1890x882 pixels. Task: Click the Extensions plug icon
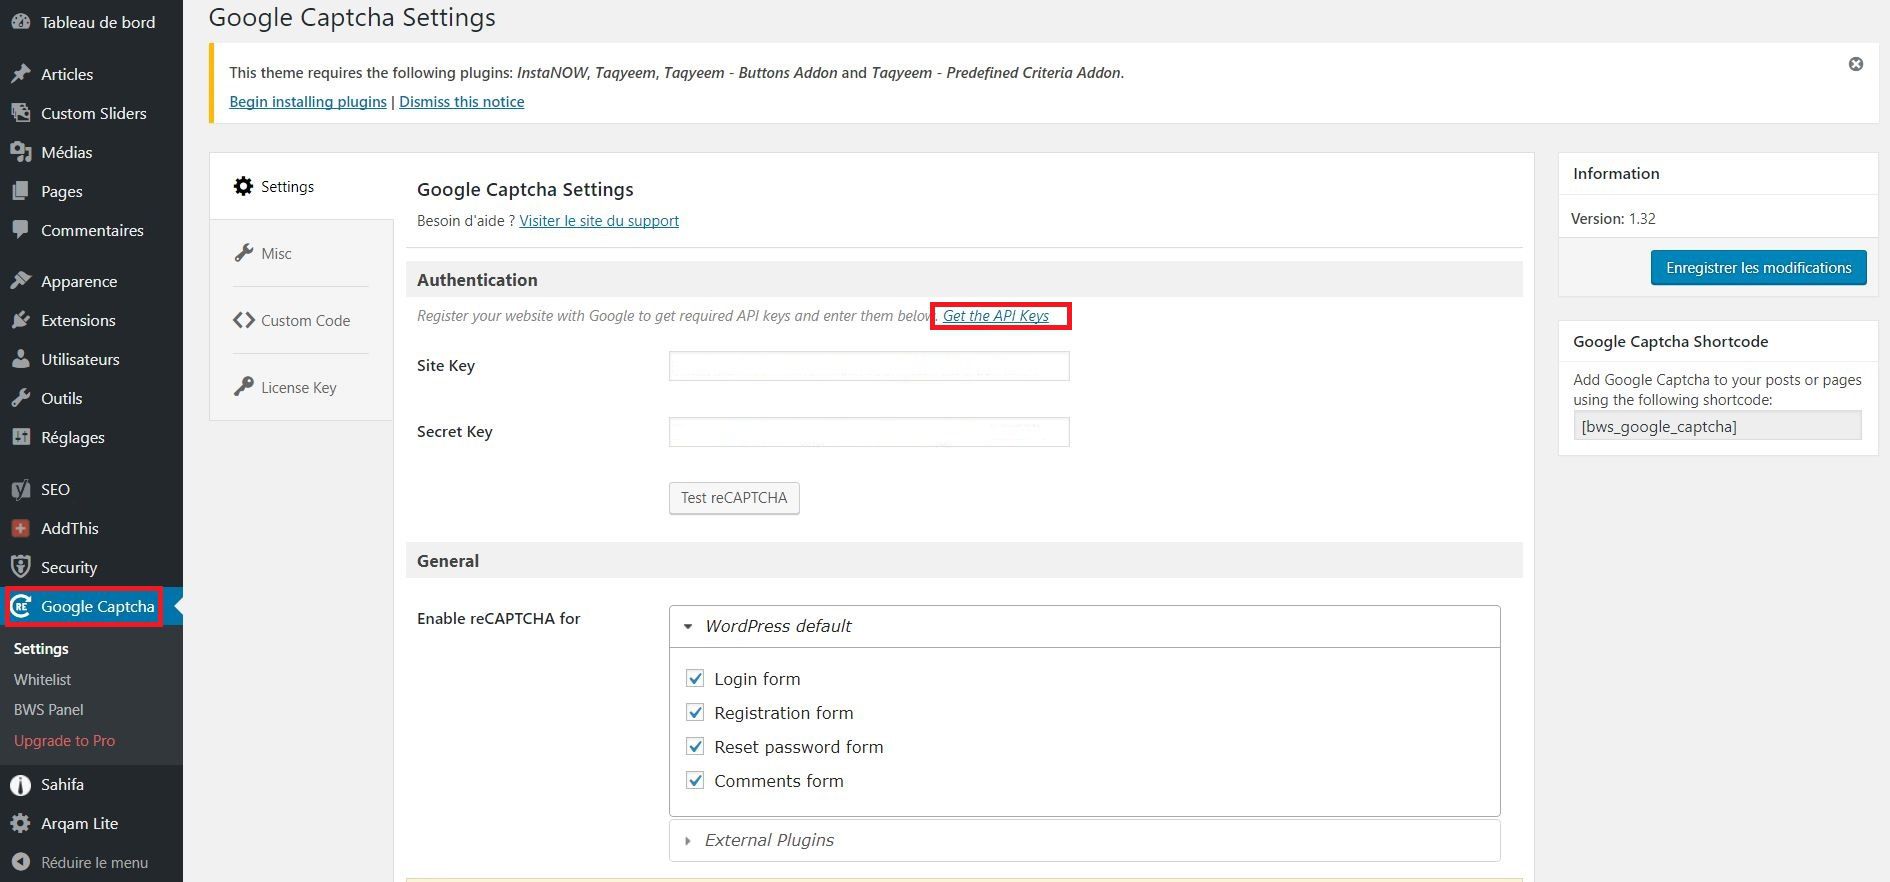point(20,320)
